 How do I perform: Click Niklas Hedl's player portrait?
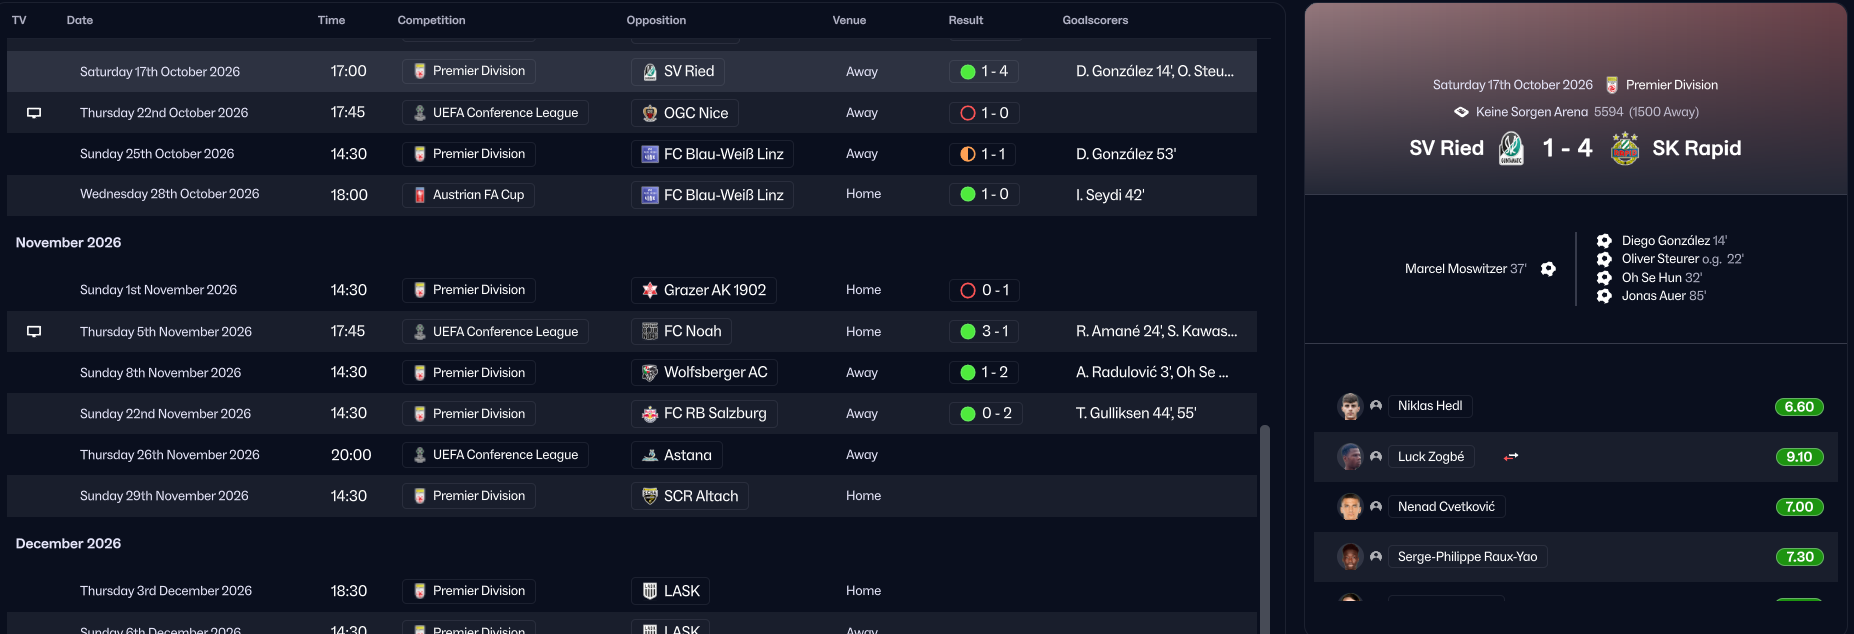[x=1350, y=406]
